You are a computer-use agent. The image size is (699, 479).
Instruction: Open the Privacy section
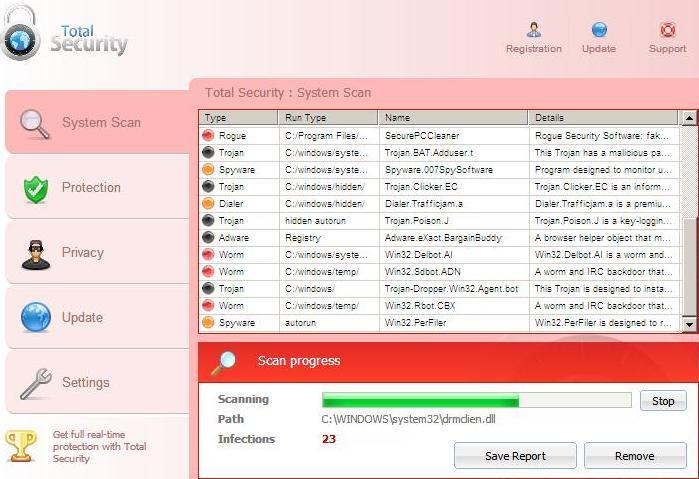coord(97,252)
